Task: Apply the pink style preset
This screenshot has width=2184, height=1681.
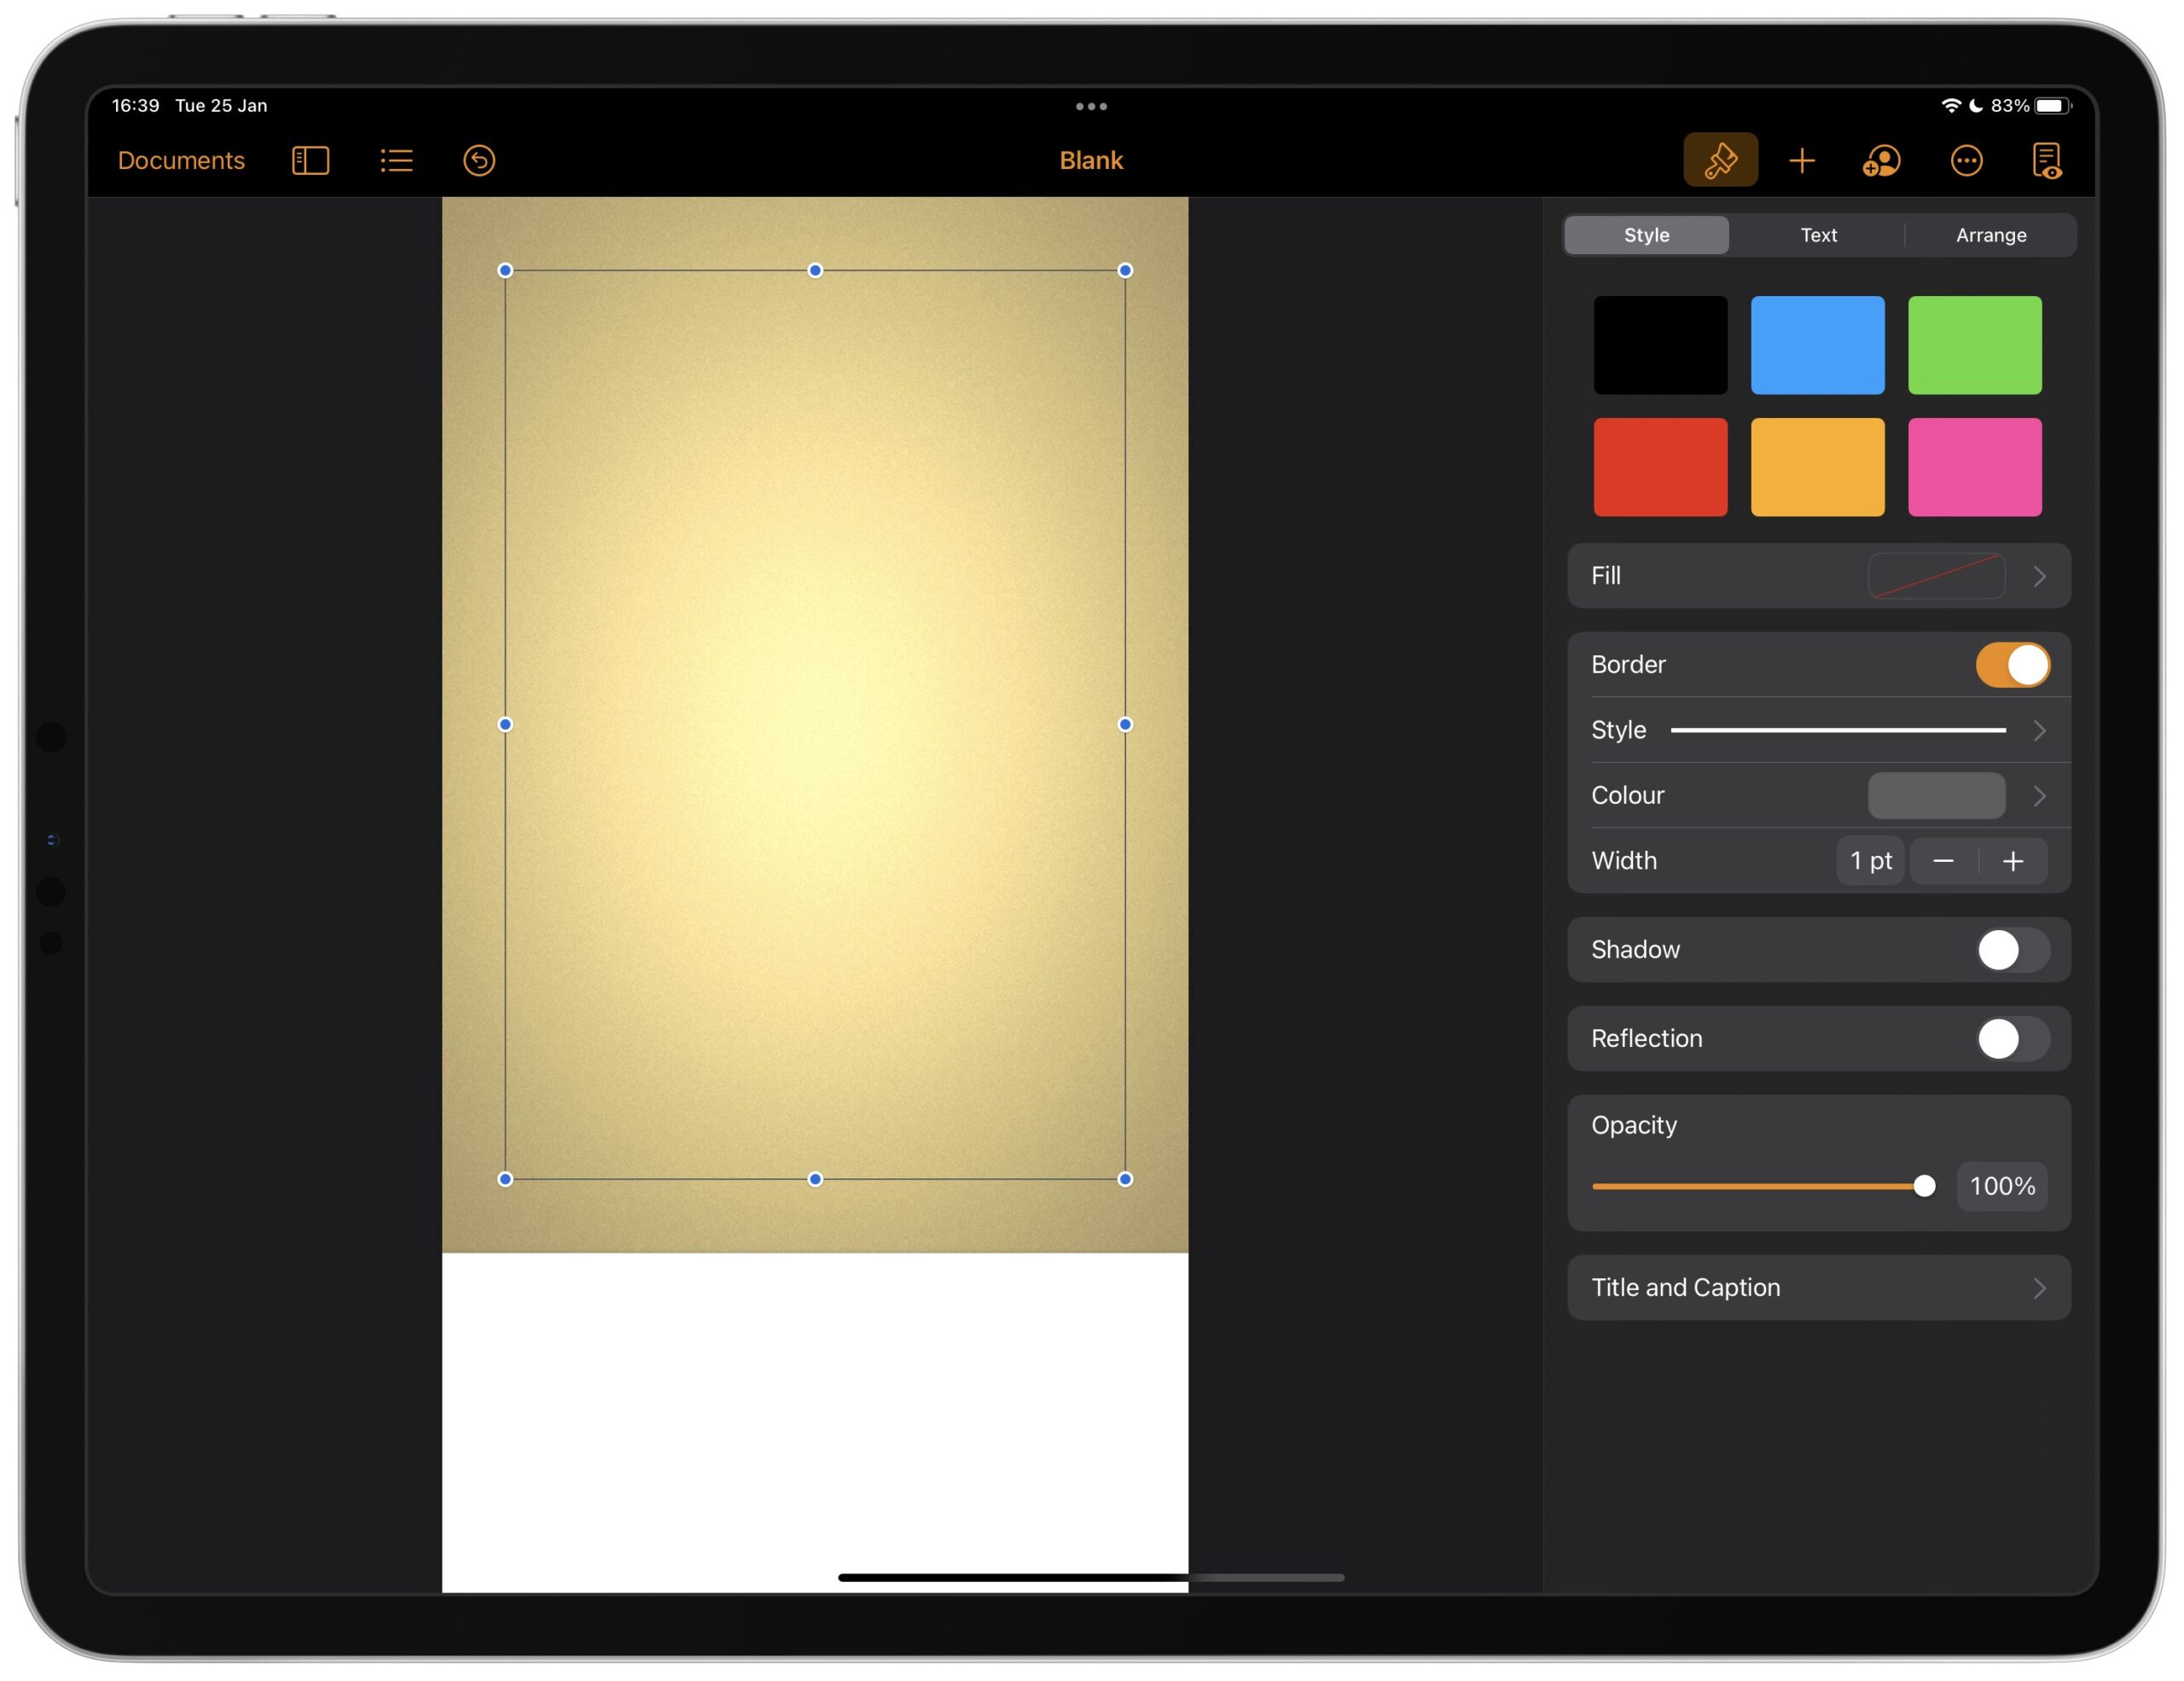Action: coord(1974,467)
